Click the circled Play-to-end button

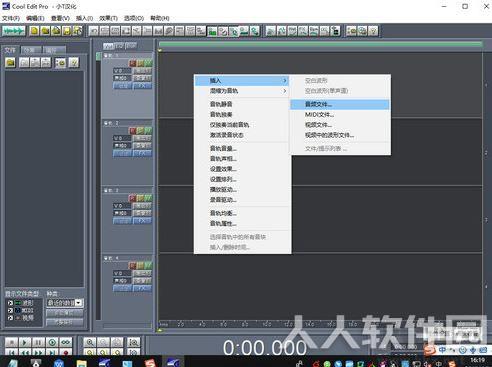coord(52,342)
